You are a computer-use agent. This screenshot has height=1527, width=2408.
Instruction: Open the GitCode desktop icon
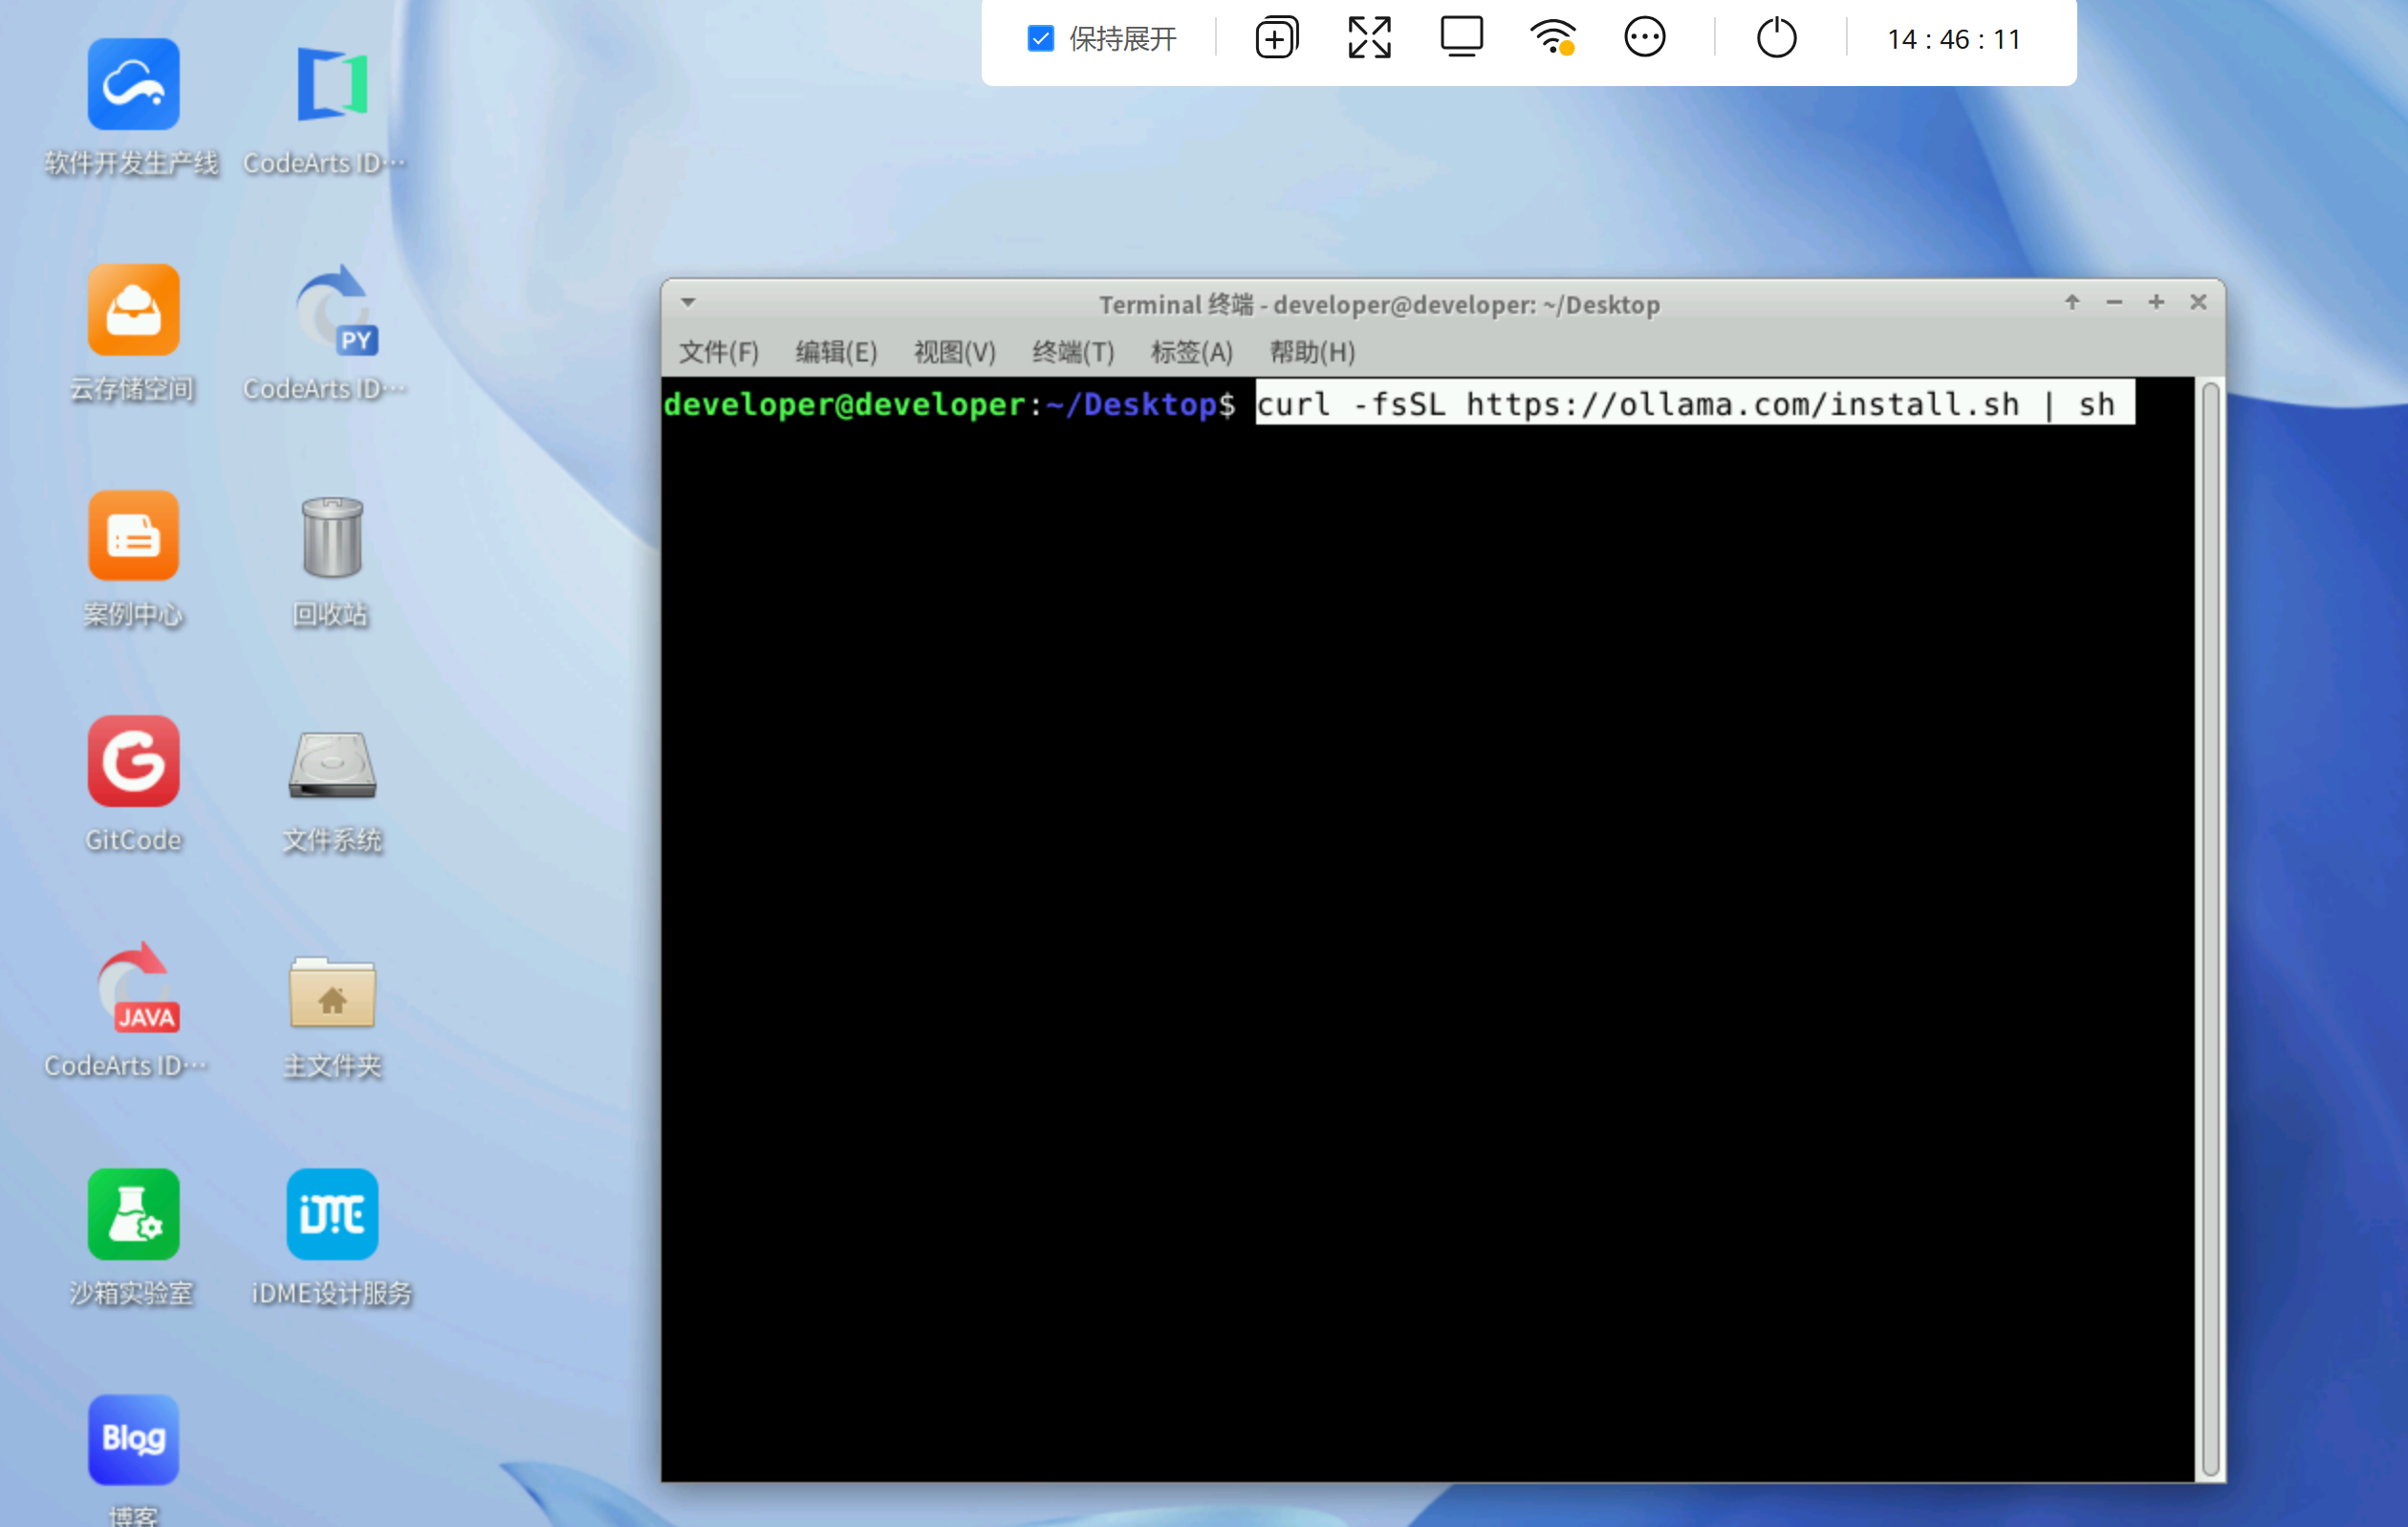tap(133, 762)
